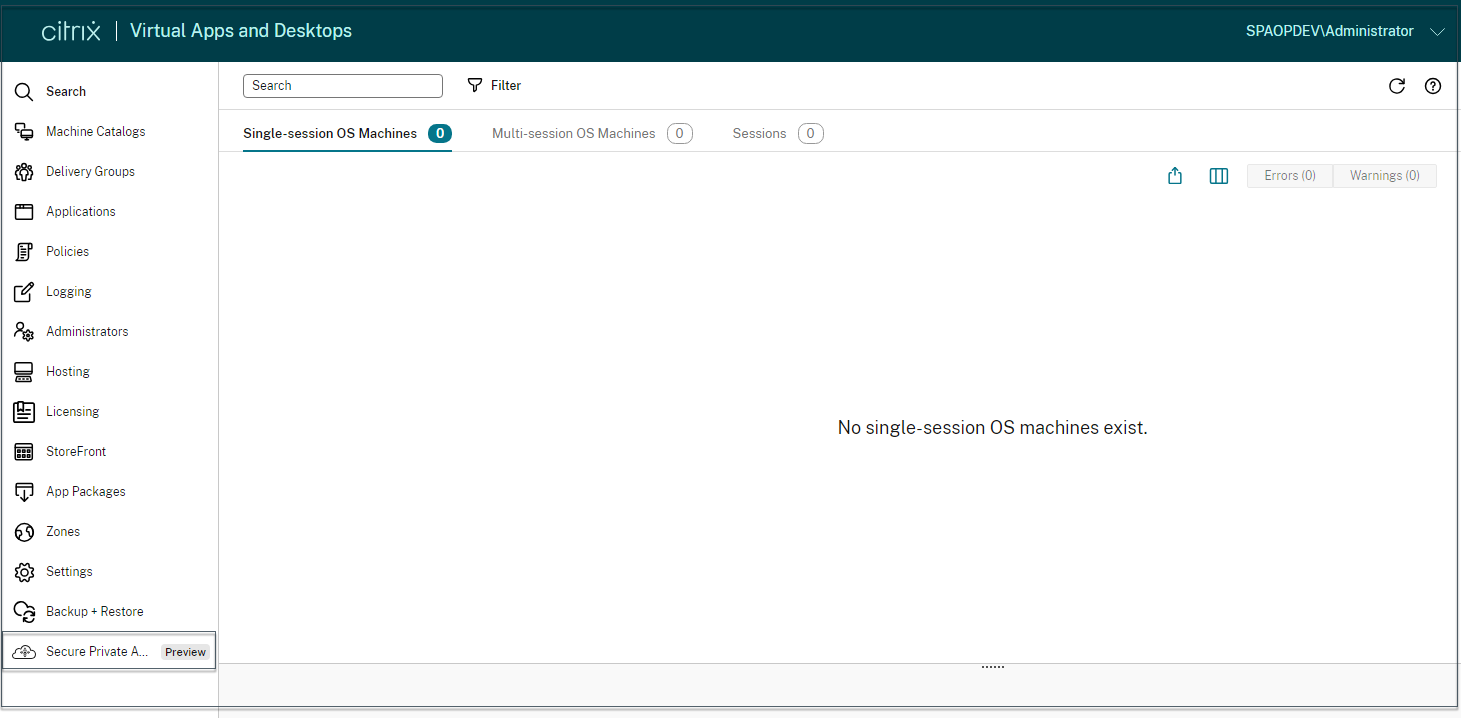Click the Settings gear icon
This screenshot has width=1461, height=718.
24,572
